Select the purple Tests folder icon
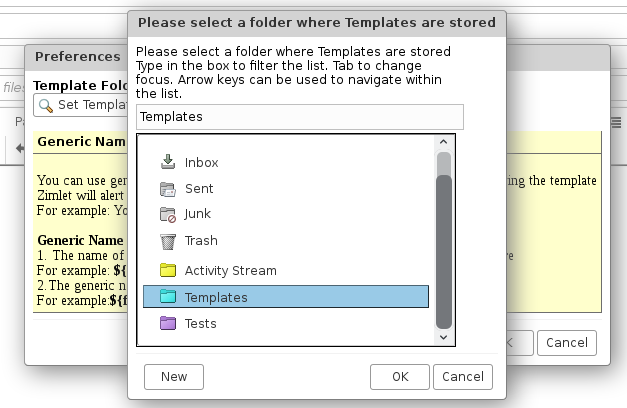627x408 pixels. click(x=168, y=324)
